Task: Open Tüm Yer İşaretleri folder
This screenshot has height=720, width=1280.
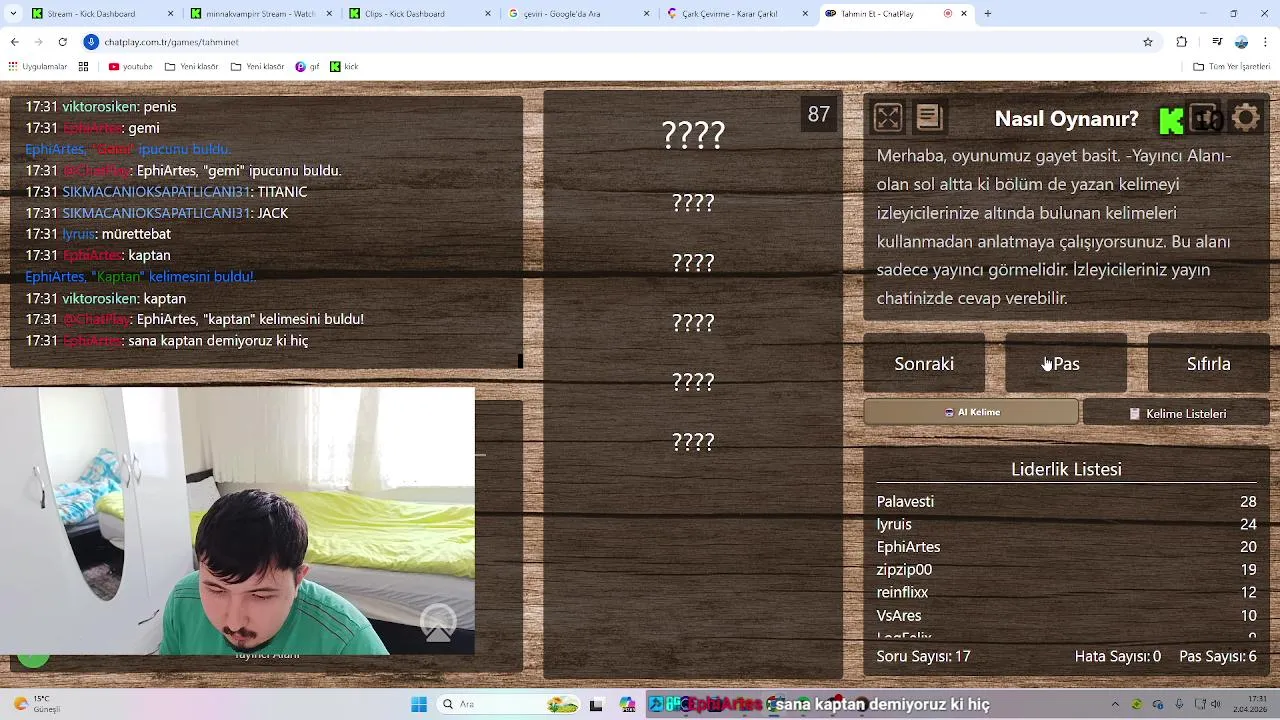Action: coord(1231,67)
